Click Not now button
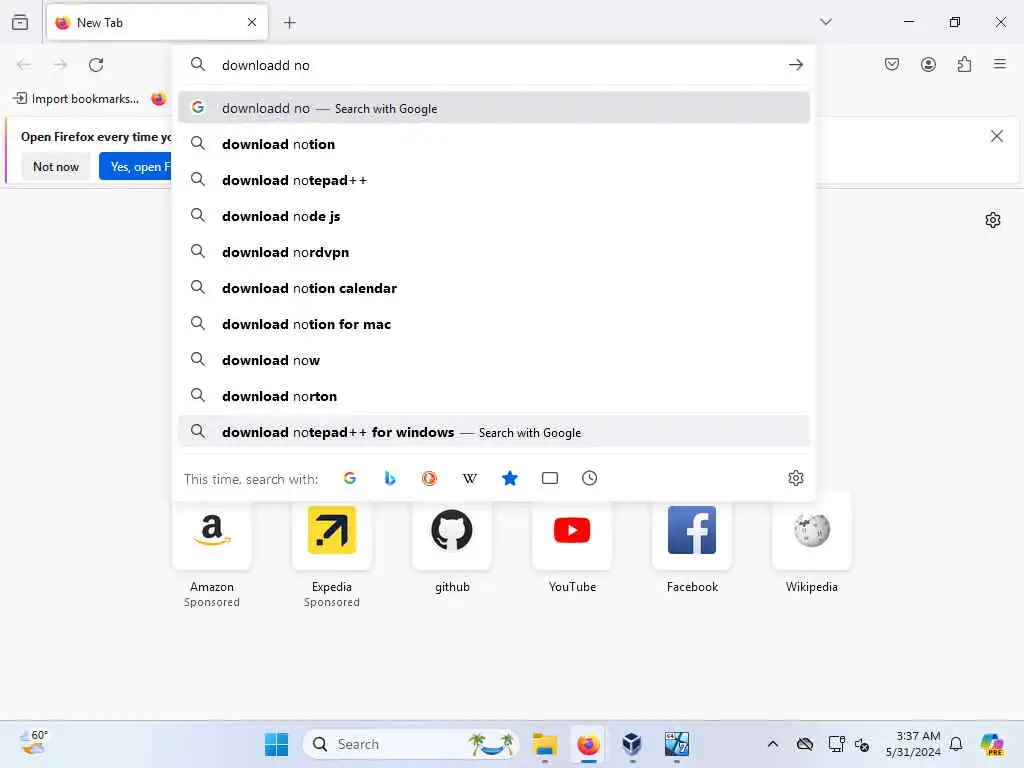Image resolution: width=1024 pixels, height=768 pixels. coord(56,167)
